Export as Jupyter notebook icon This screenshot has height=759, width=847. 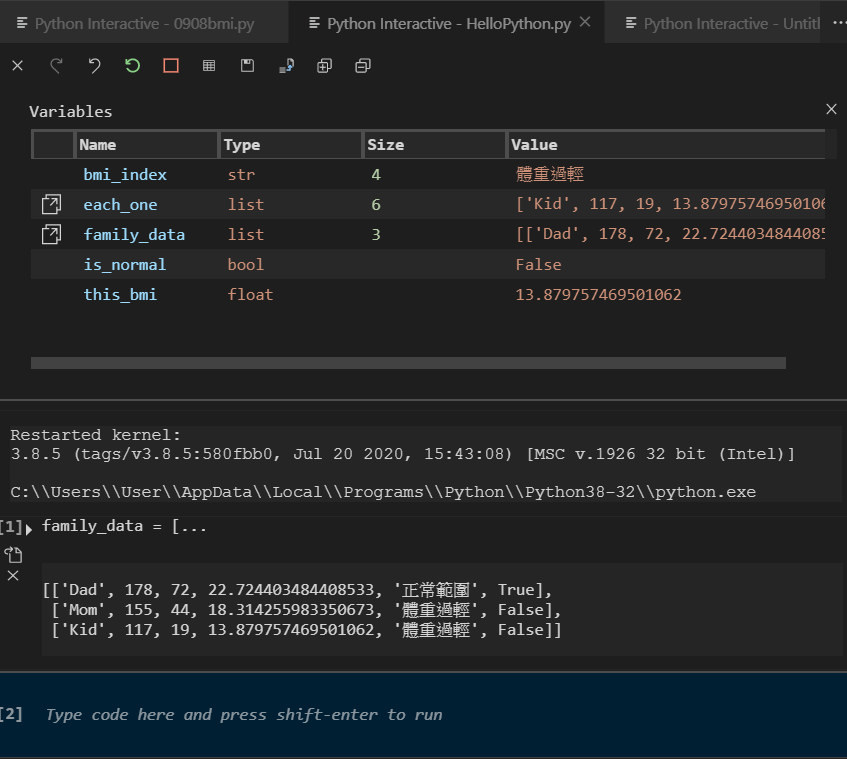click(x=286, y=66)
